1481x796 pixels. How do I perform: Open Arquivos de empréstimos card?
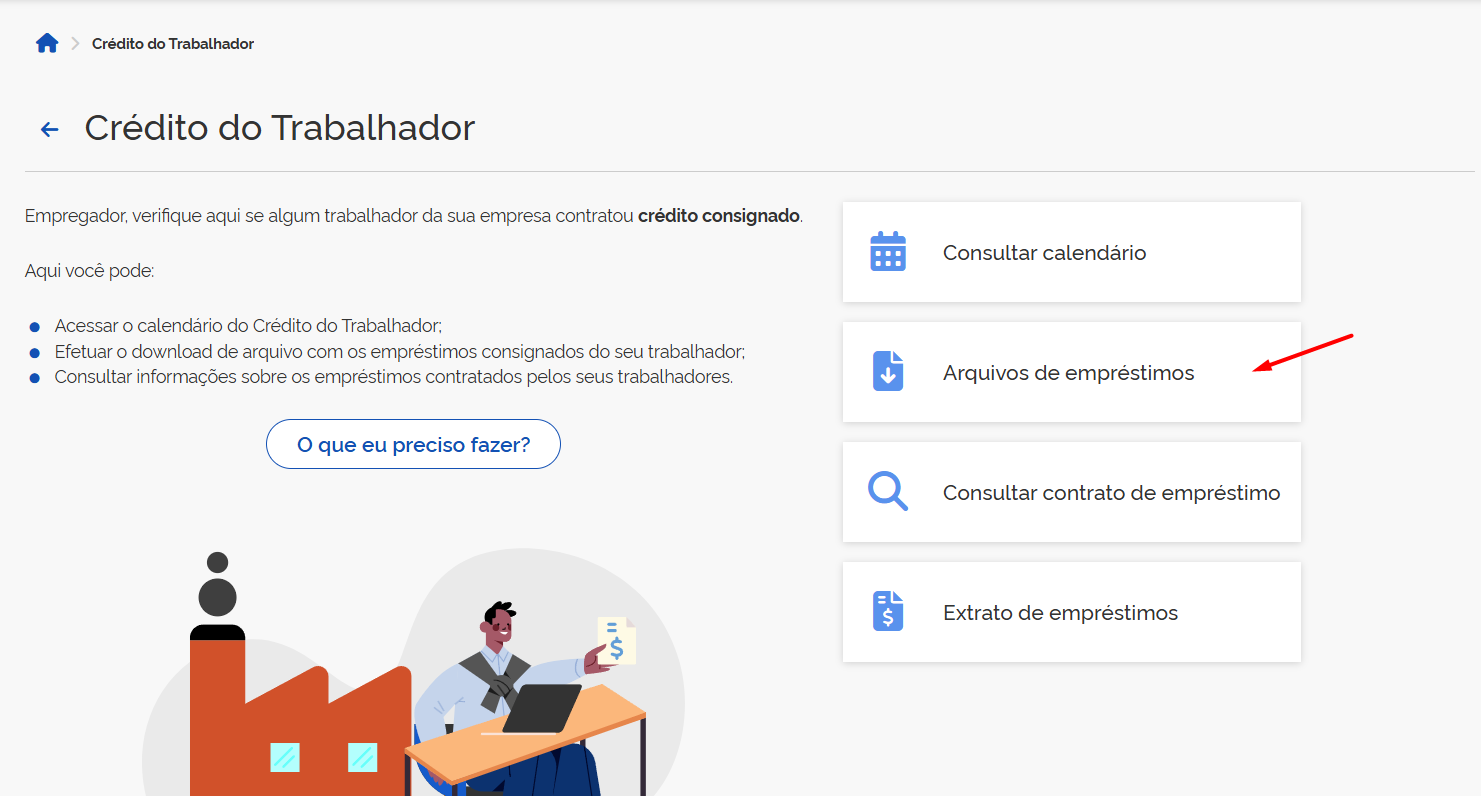pyautogui.click(x=1071, y=372)
